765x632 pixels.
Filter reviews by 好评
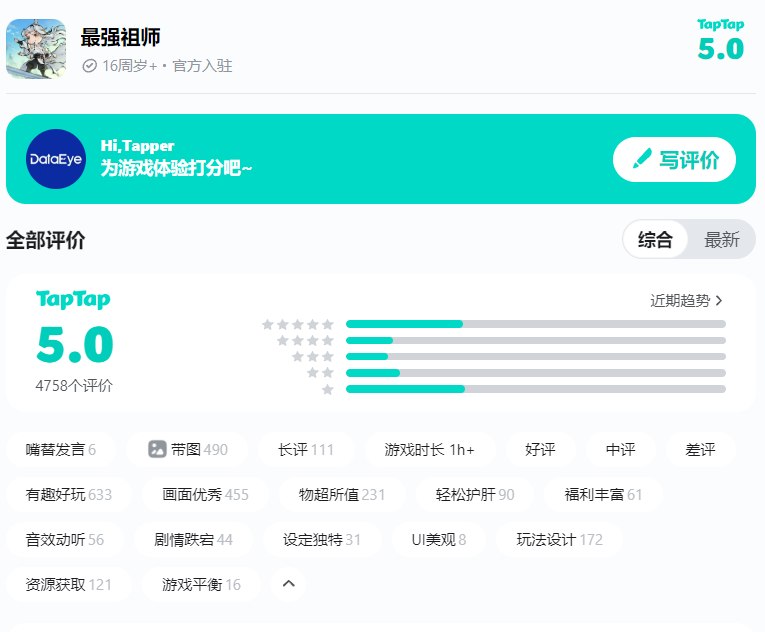tap(540, 450)
